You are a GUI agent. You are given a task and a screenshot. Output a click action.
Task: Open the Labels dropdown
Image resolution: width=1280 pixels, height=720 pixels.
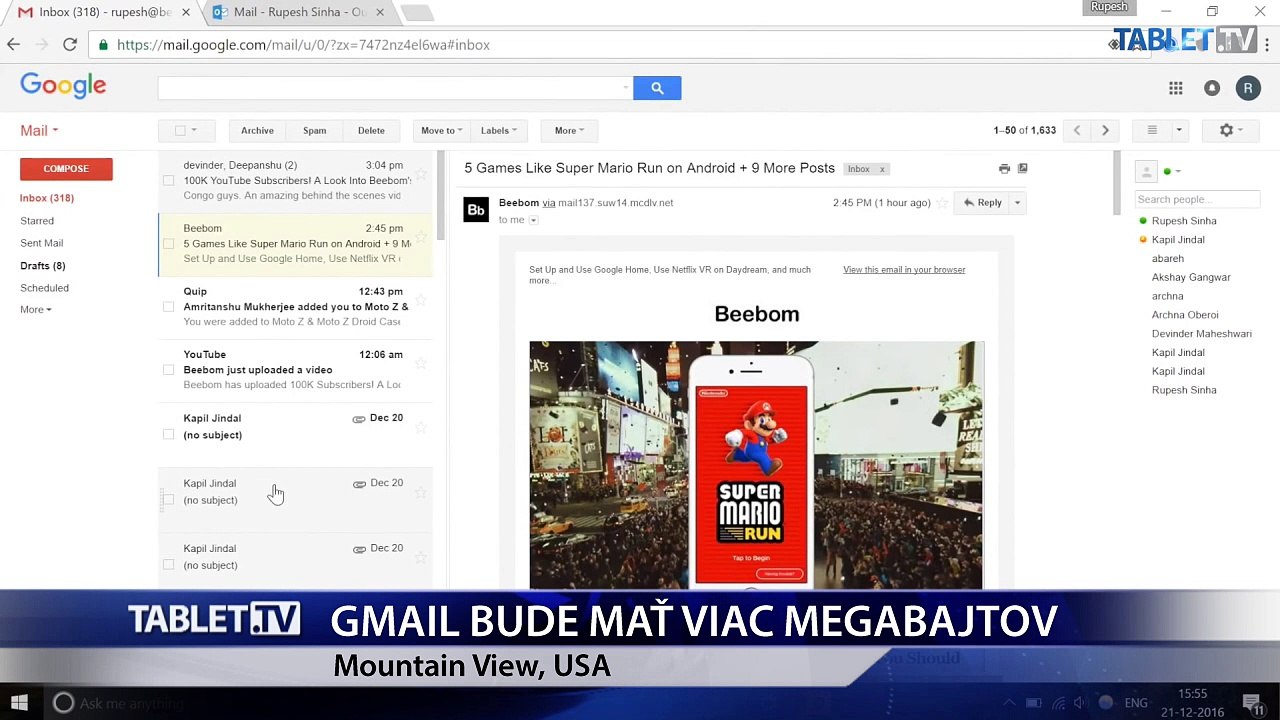[x=499, y=130]
